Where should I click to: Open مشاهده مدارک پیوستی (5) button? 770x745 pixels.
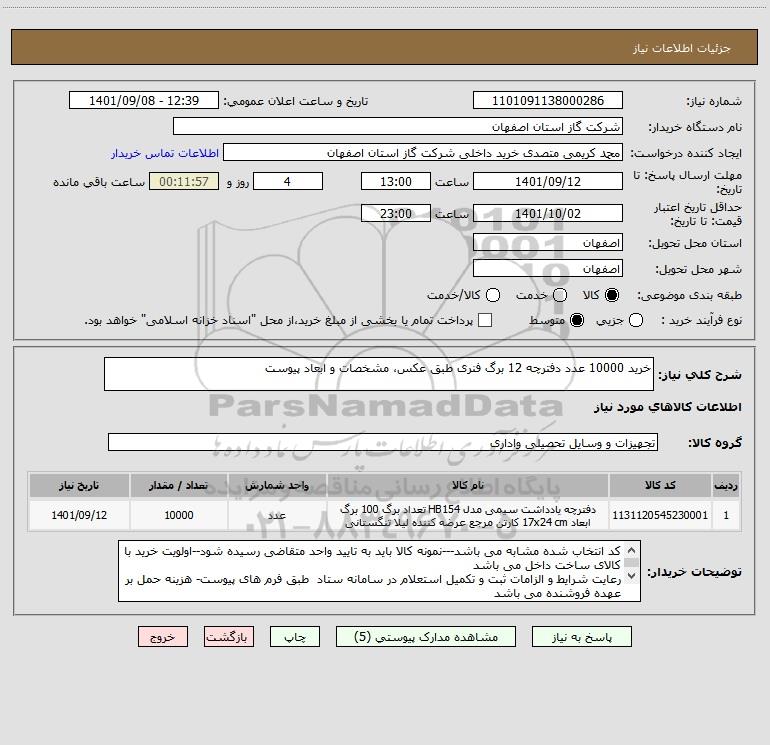point(426,636)
